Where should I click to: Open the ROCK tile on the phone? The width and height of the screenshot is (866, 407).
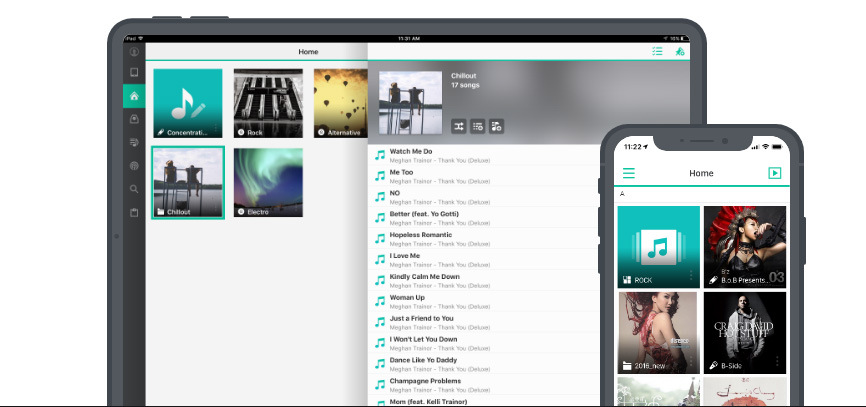click(x=658, y=247)
